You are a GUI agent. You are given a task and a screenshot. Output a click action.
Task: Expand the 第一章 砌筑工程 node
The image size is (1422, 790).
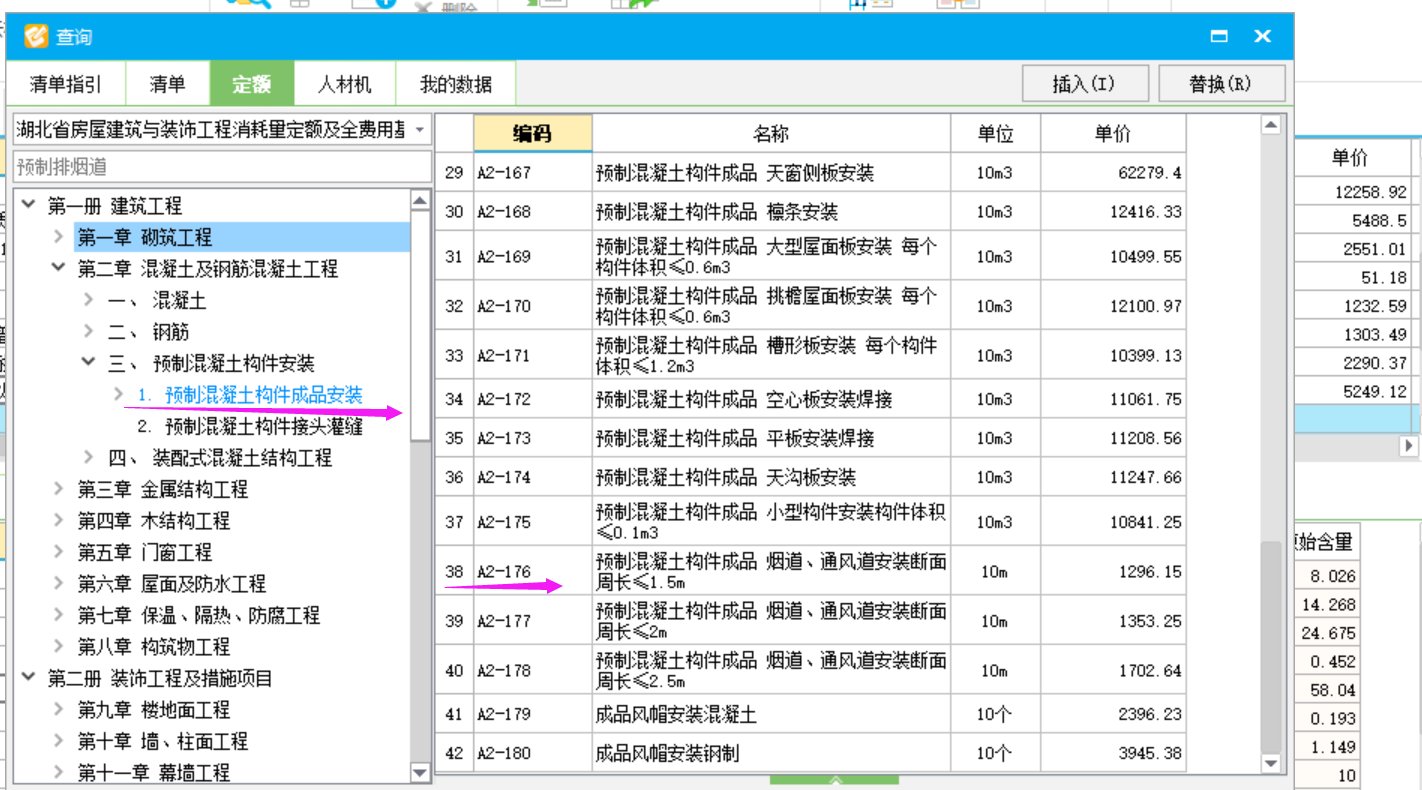click(58, 238)
